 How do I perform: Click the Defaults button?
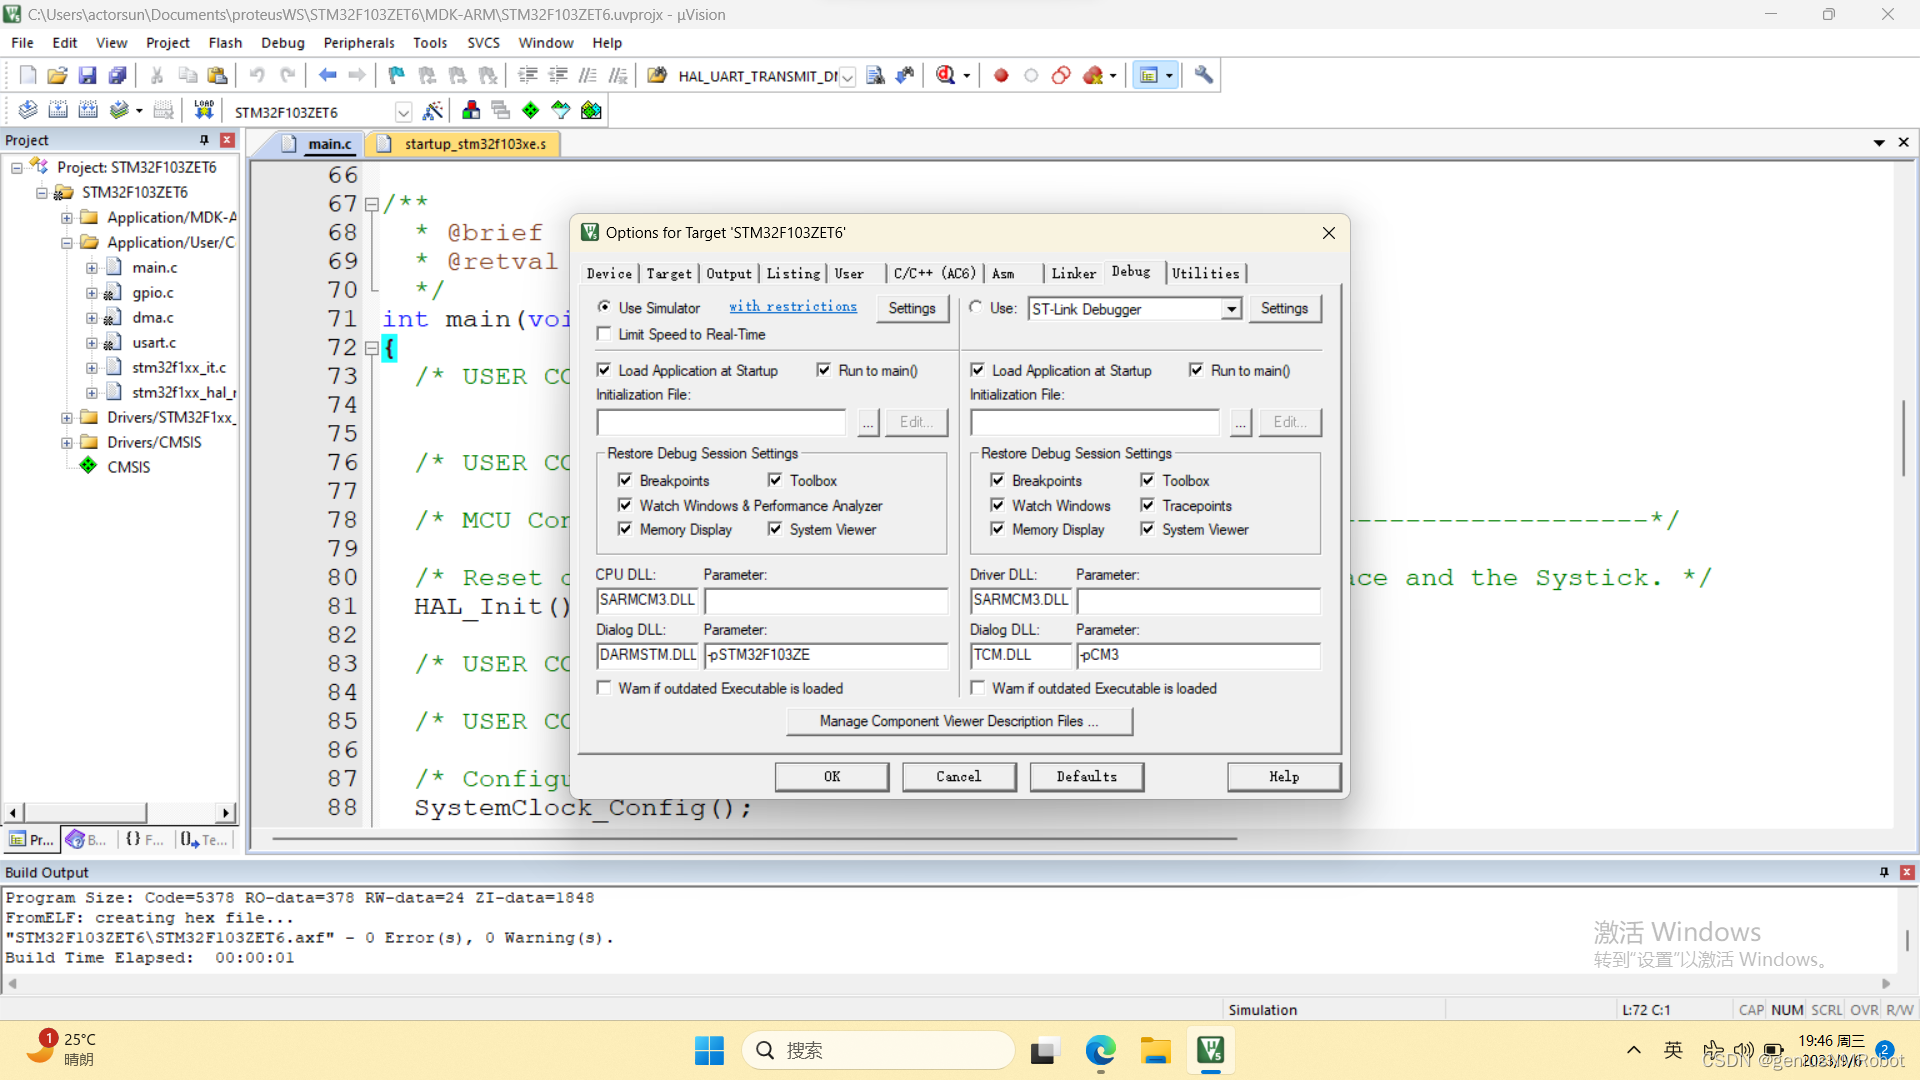[1087, 777]
